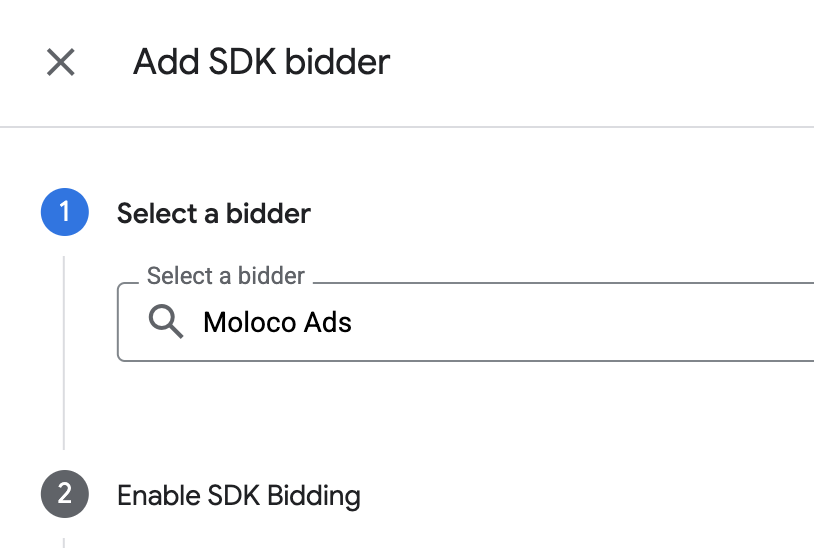
Task: Close the Add SDK bidder dialog
Action: (61, 62)
